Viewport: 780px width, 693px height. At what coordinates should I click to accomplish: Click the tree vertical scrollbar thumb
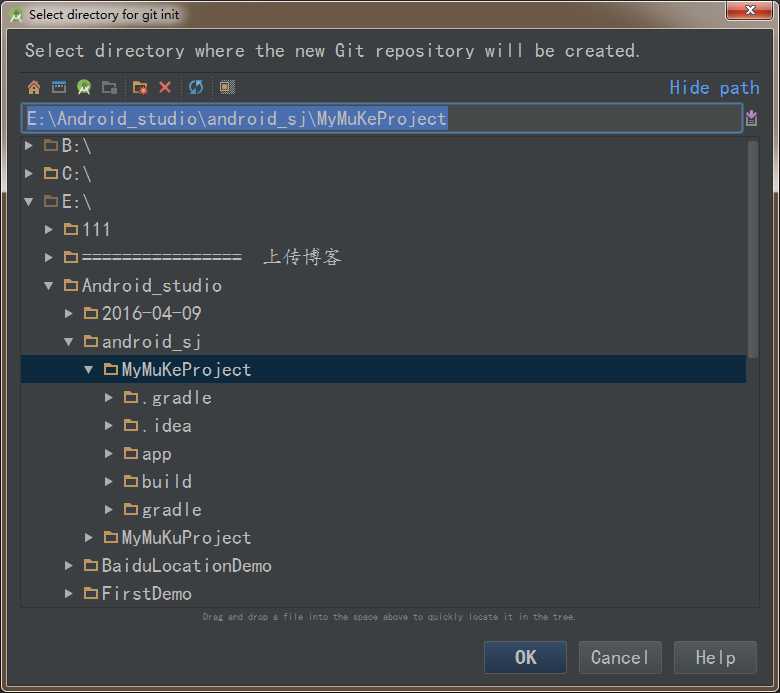[x=753, y=249]
